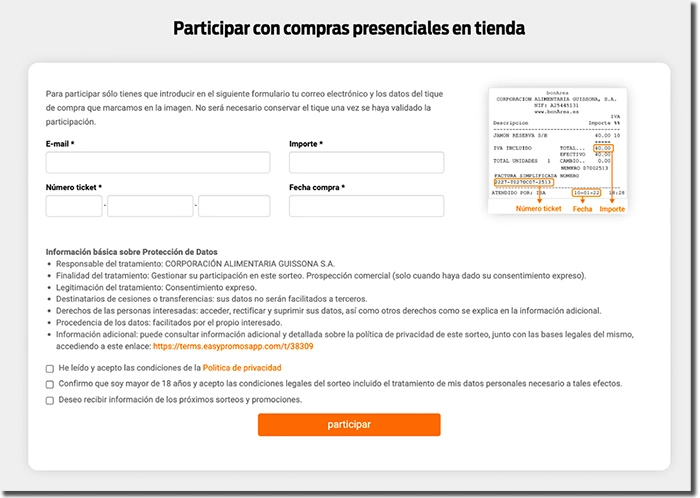The width and height of the screenshot is (700, 498).
Task: Enable receiving próximos sorteos y promociones
Action: (x=50, y=400)
